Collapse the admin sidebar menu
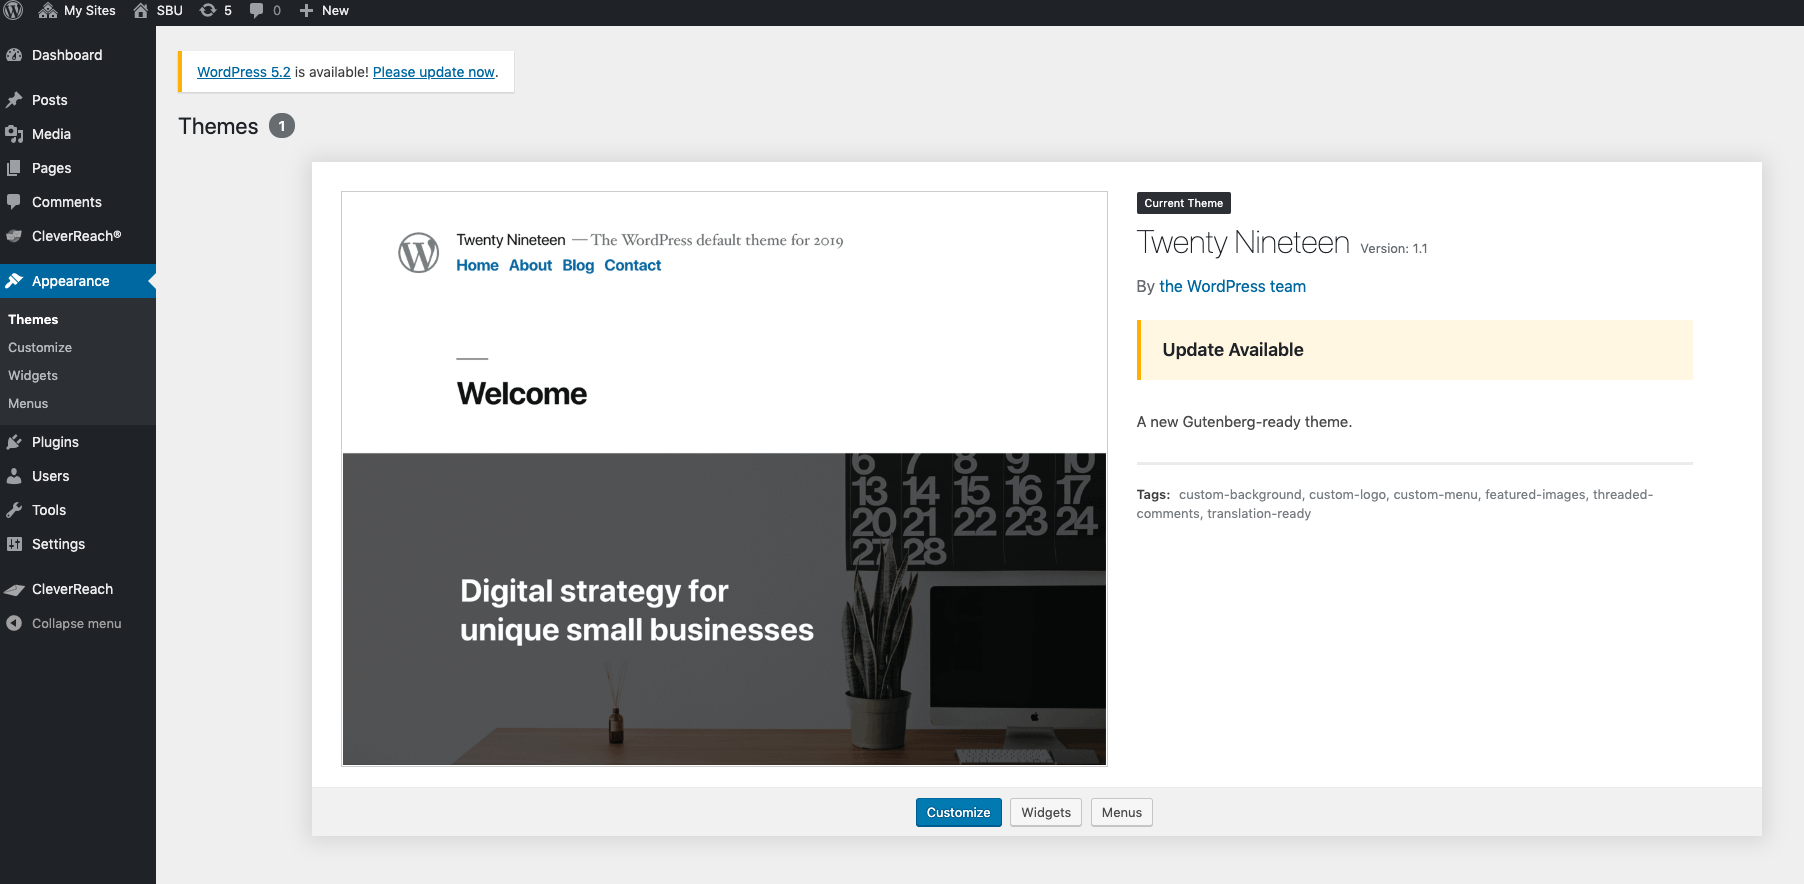1804x884 pixels. click(x=78, y=623)
